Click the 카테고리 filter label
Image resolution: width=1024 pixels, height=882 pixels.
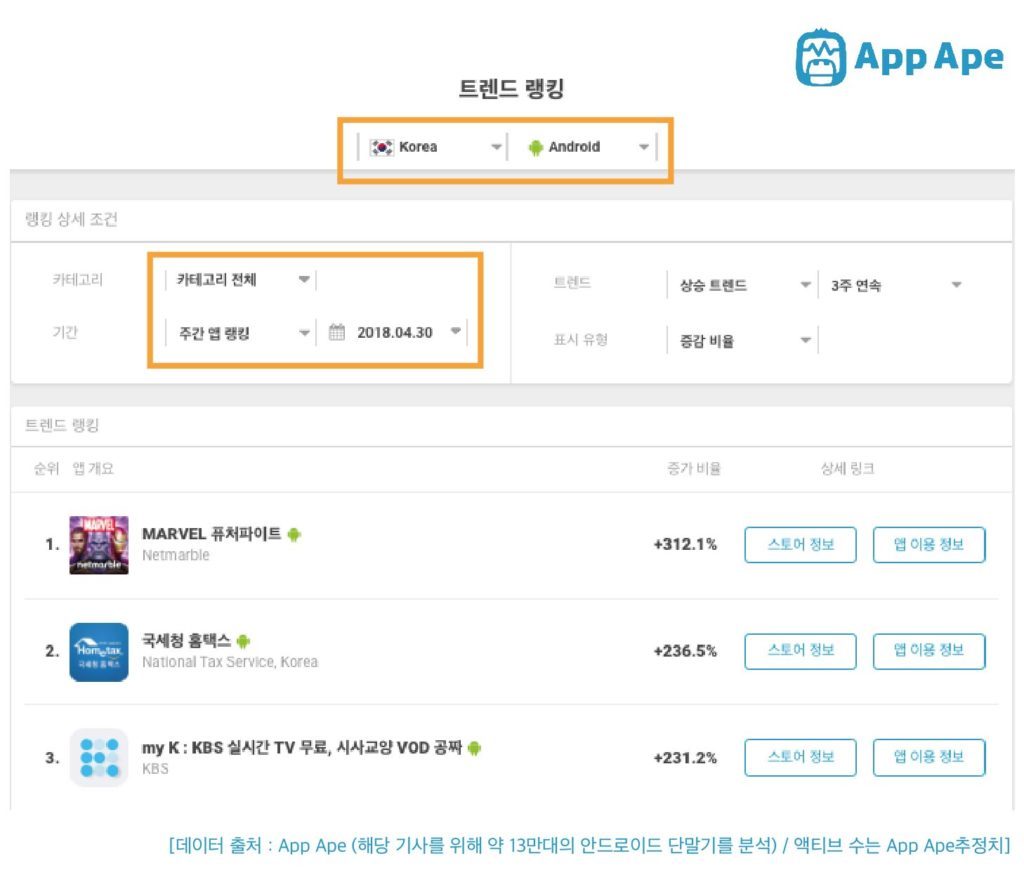pyautogui.click(x=78, y=280)
